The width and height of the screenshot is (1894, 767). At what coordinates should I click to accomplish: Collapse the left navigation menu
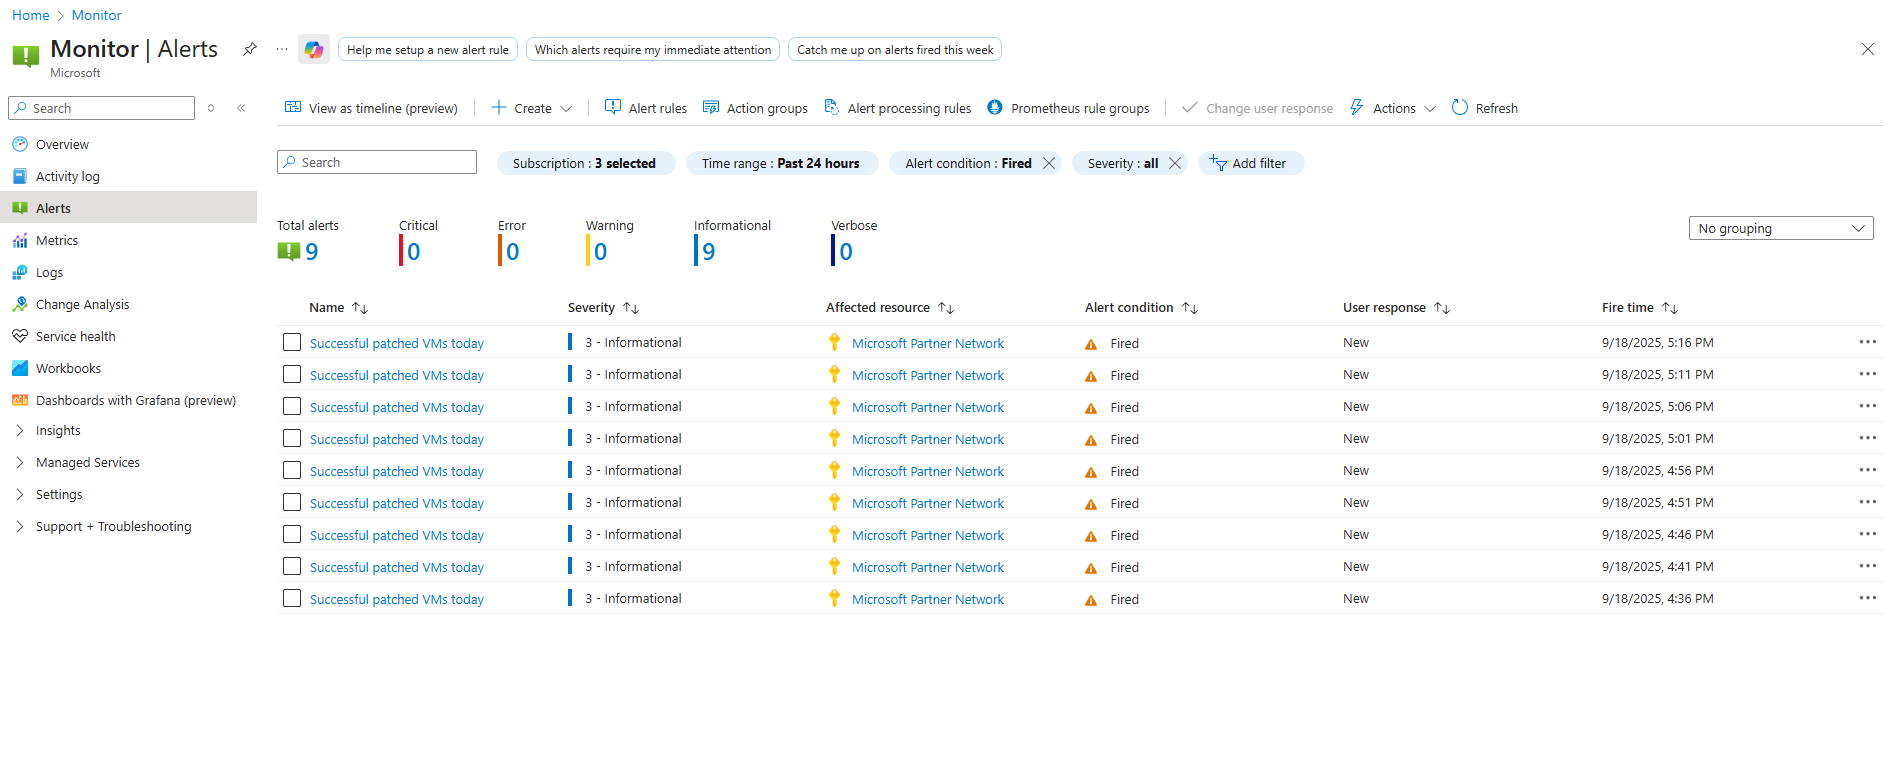[x=241, y=108]
